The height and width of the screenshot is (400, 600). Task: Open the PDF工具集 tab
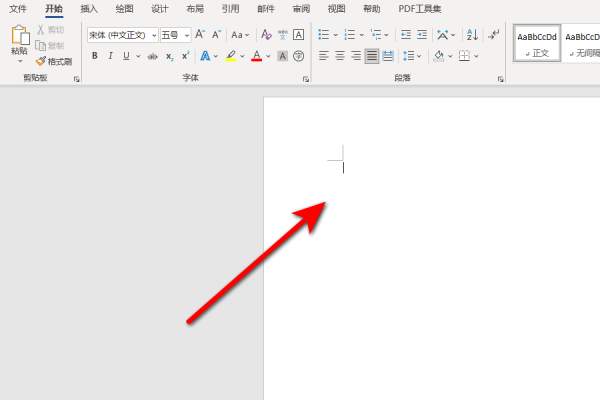click(420, 9)
